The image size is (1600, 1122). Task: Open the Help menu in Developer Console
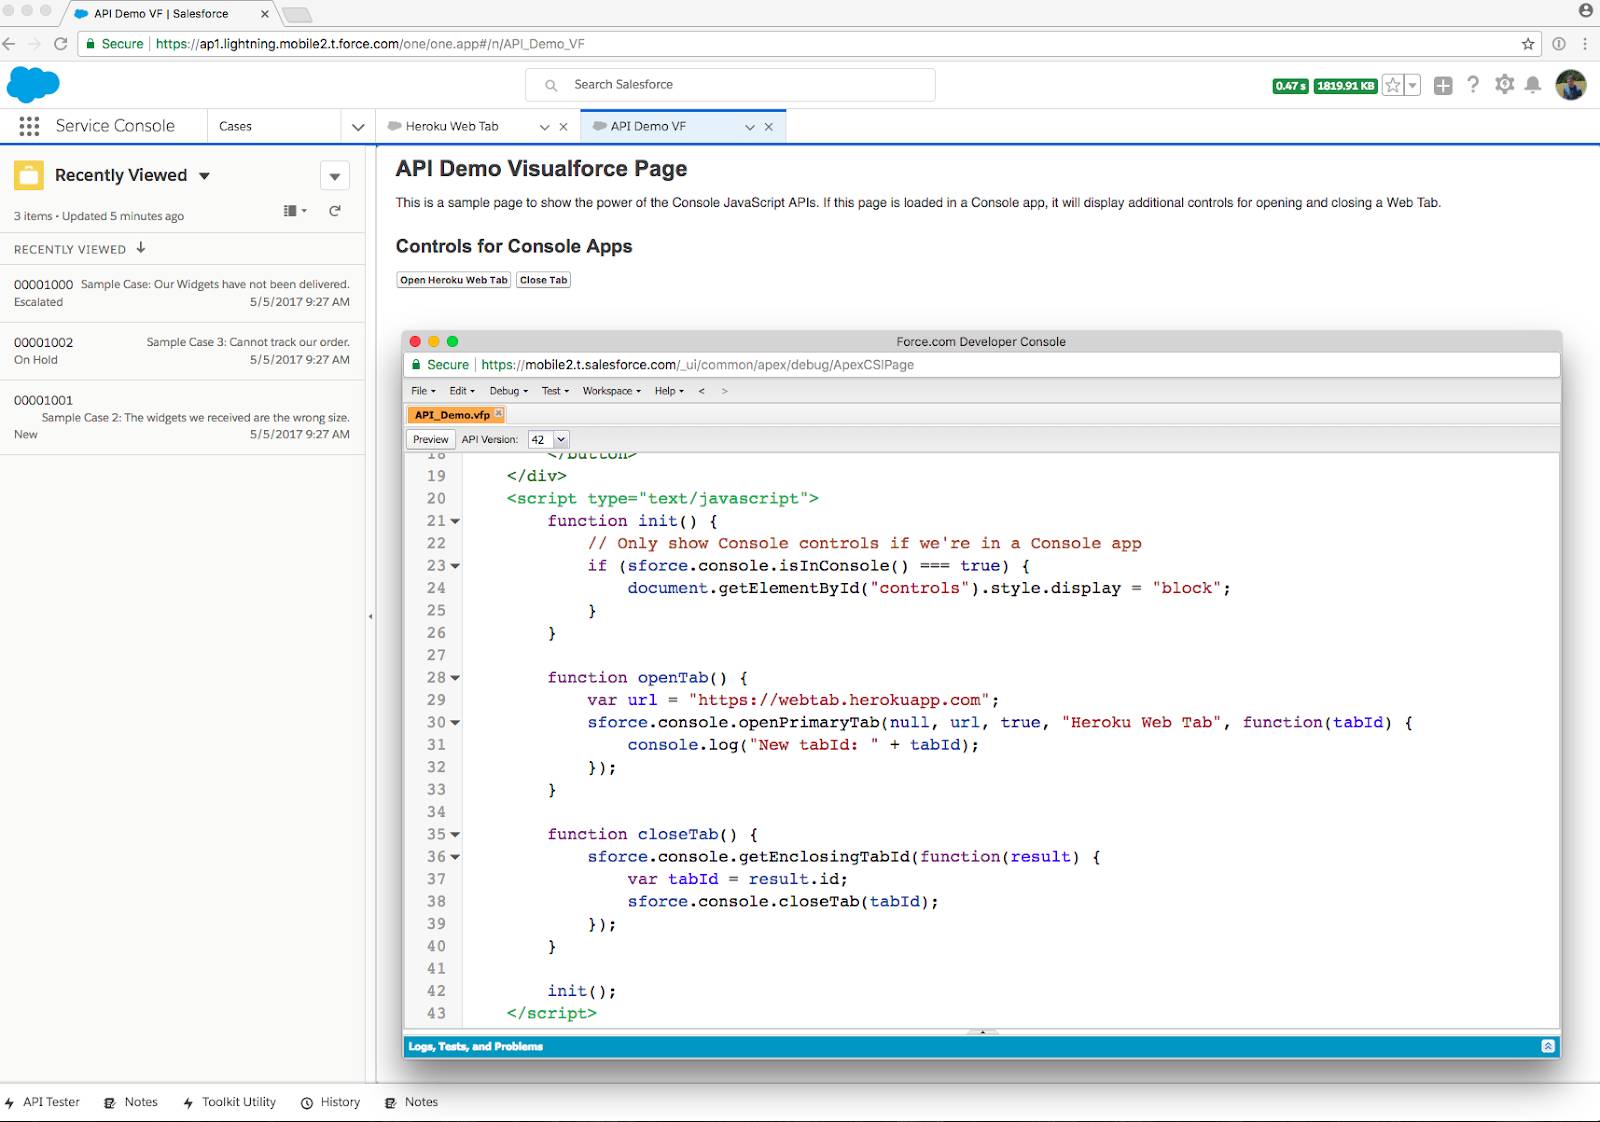tap(669, 391)
